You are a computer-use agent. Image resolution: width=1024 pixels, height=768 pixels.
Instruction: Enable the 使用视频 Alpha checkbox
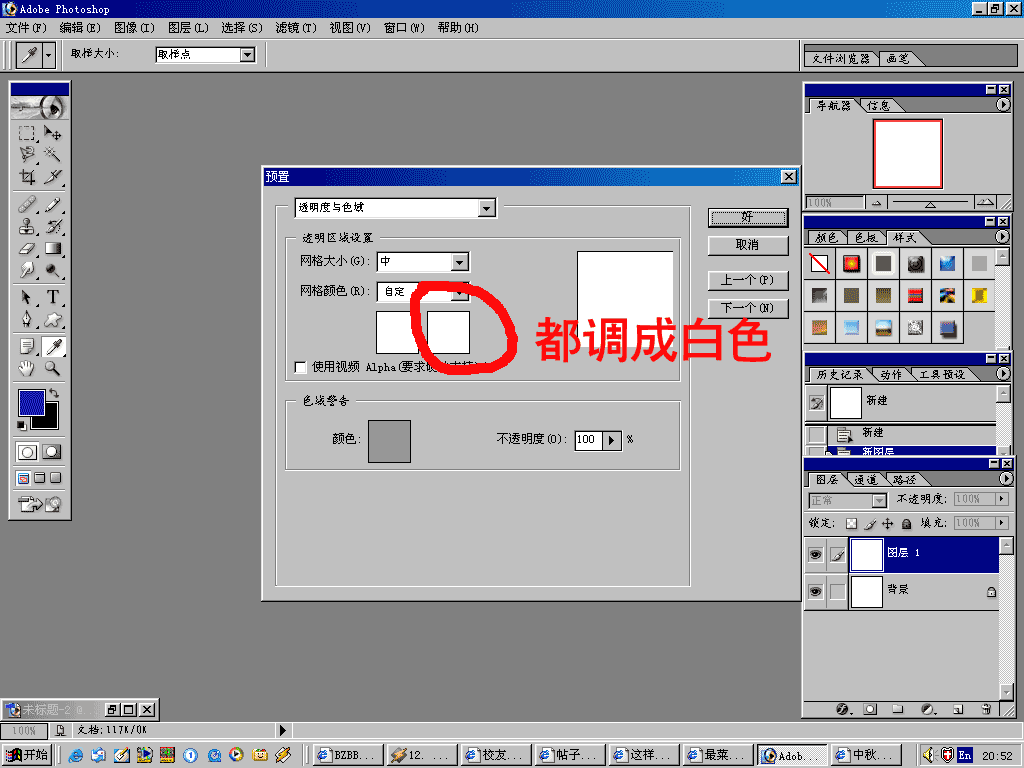tap(300, 367)
